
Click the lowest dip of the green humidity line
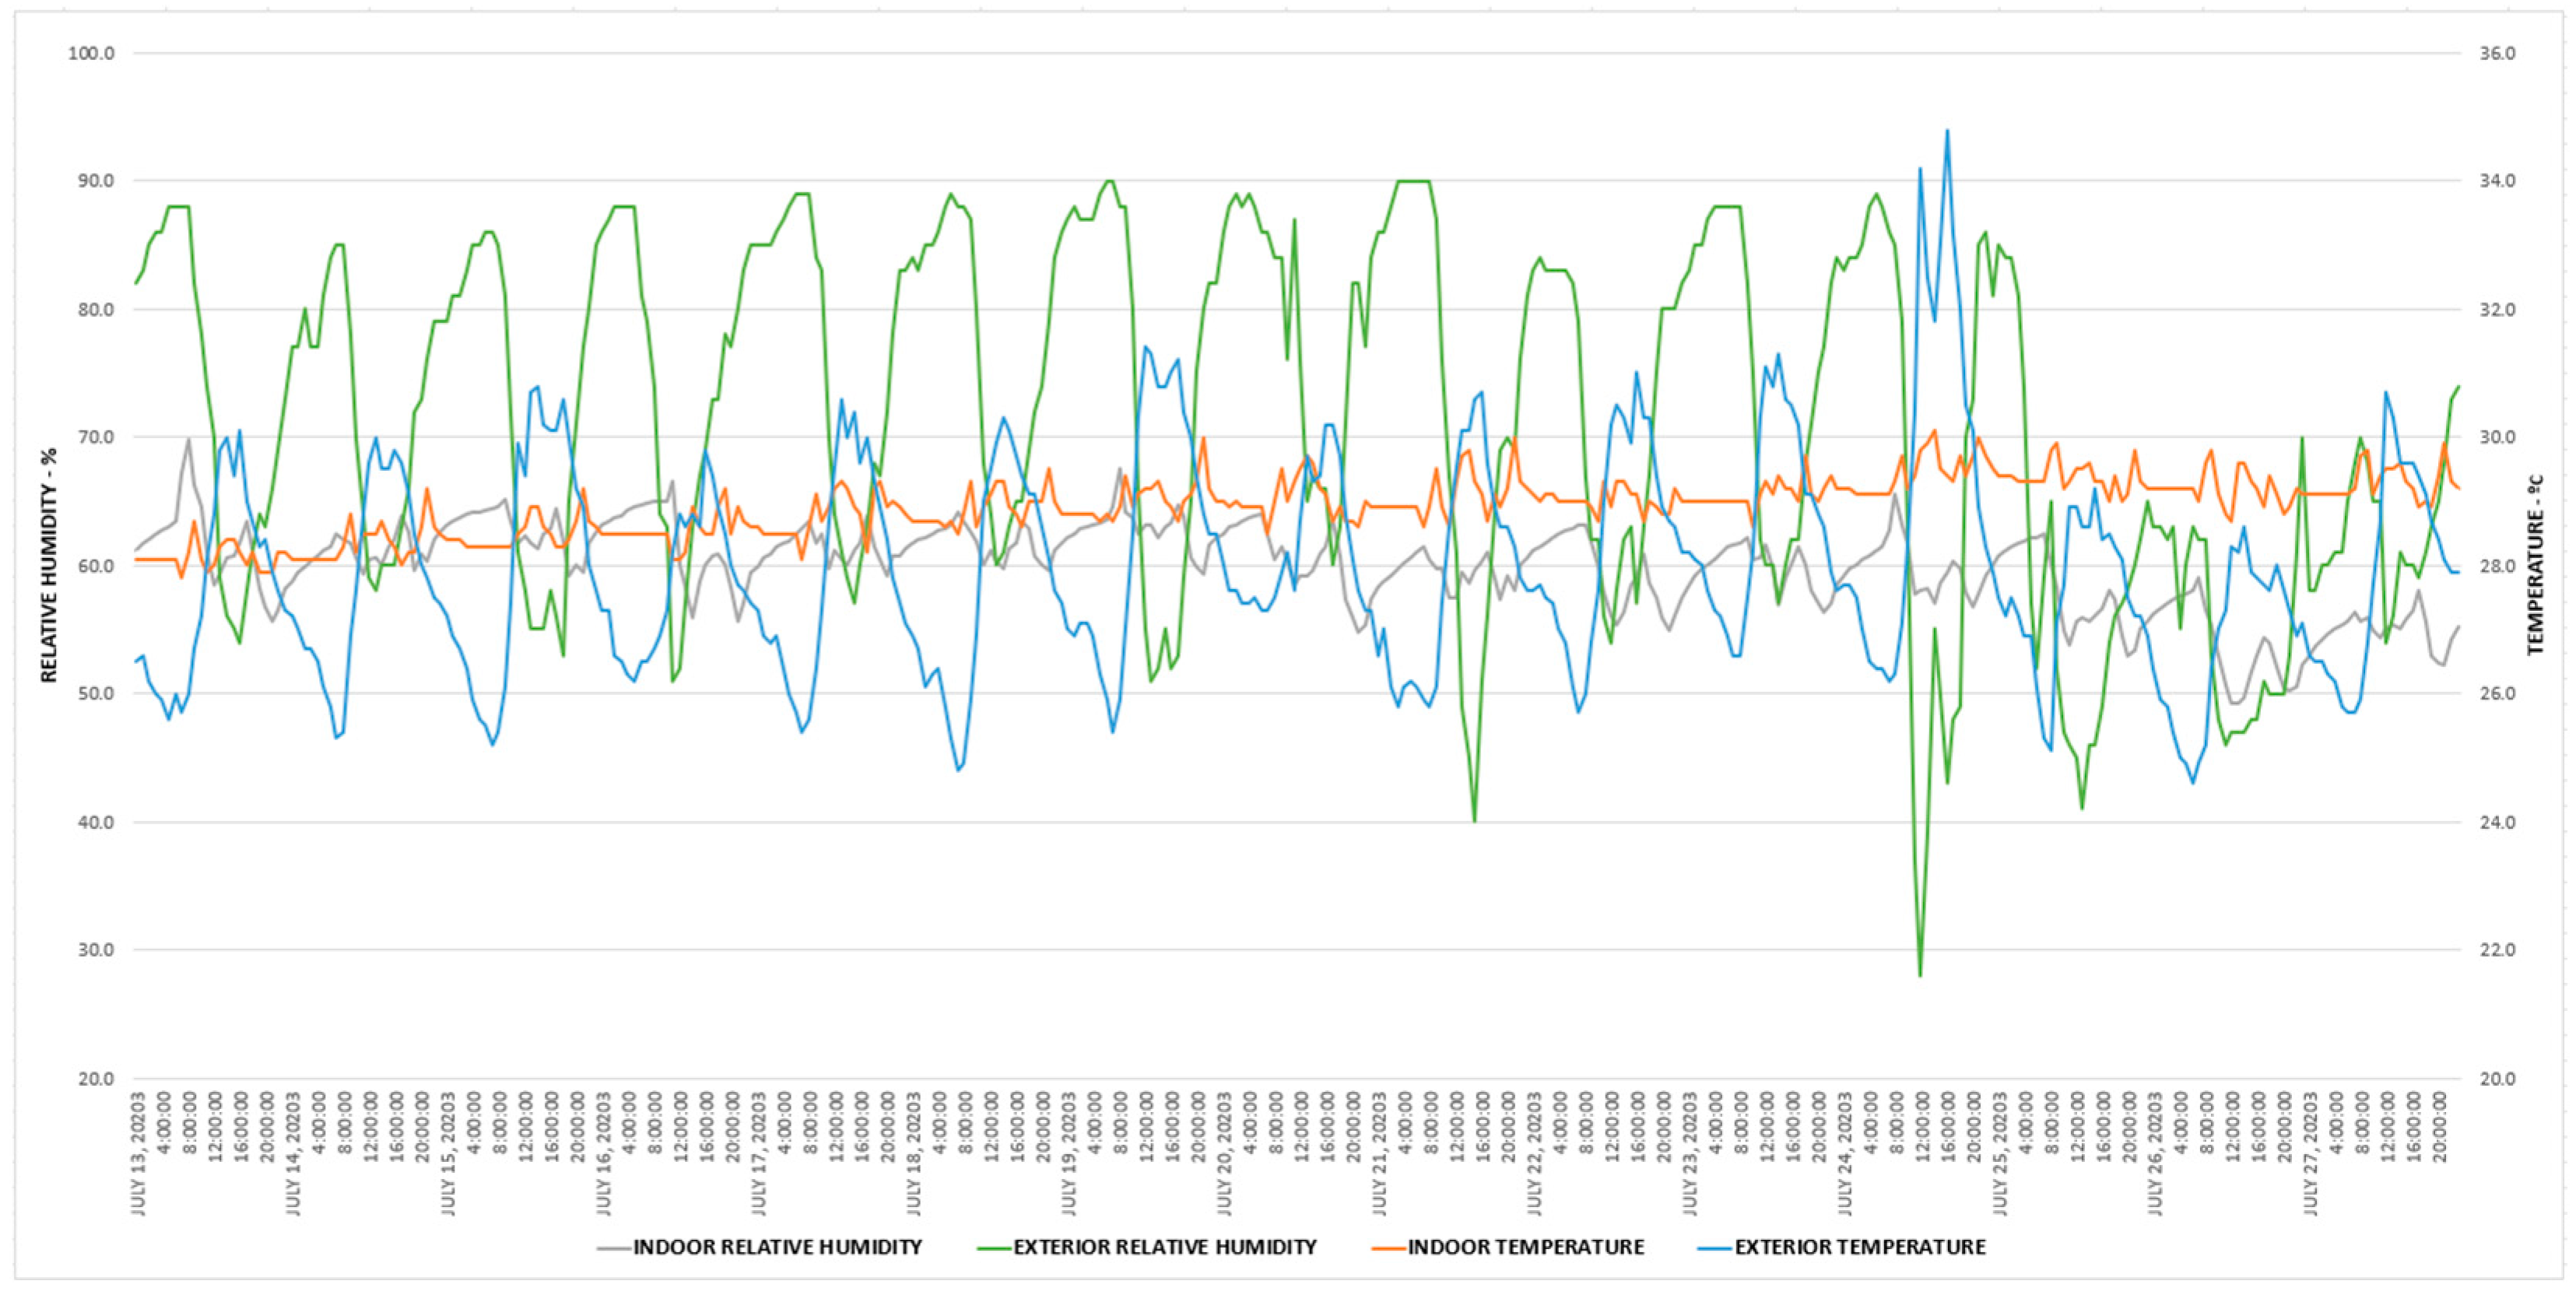[x=1920, y=975]
